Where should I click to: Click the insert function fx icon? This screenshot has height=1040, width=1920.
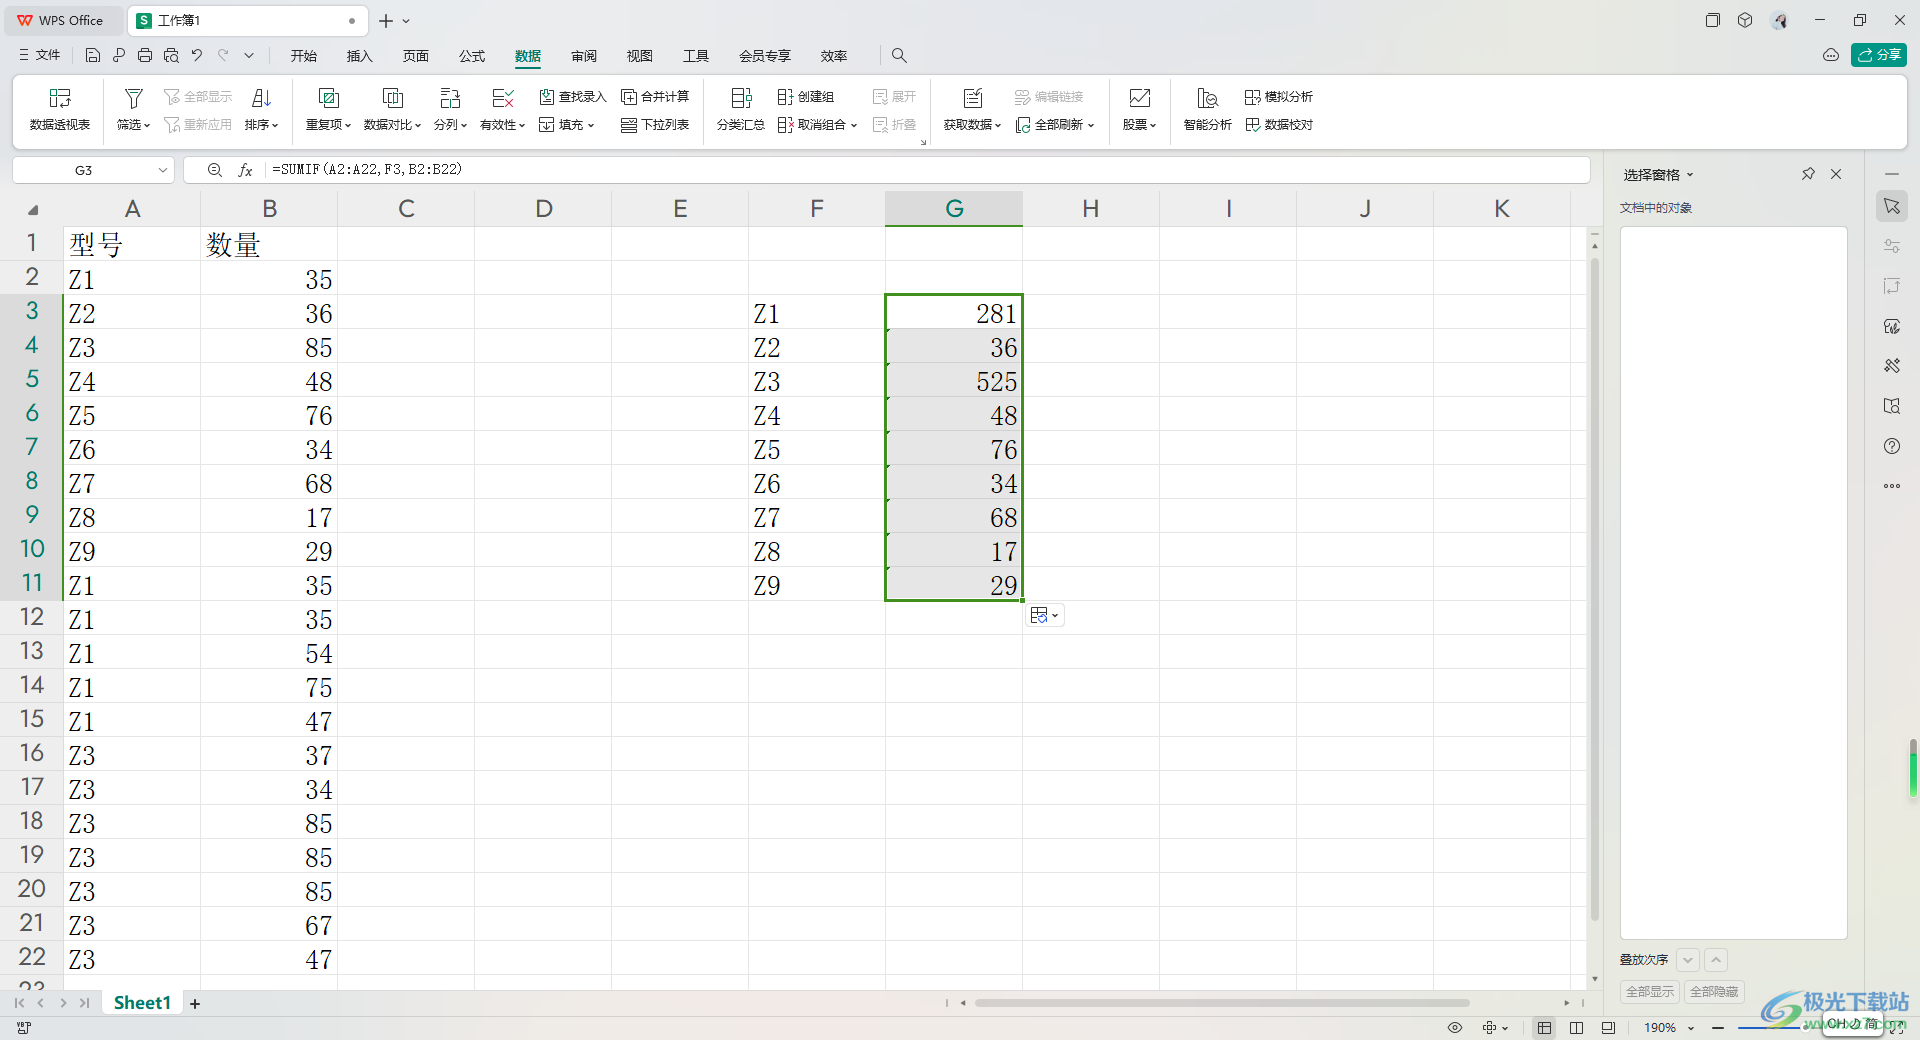click(x=245, y=170)
